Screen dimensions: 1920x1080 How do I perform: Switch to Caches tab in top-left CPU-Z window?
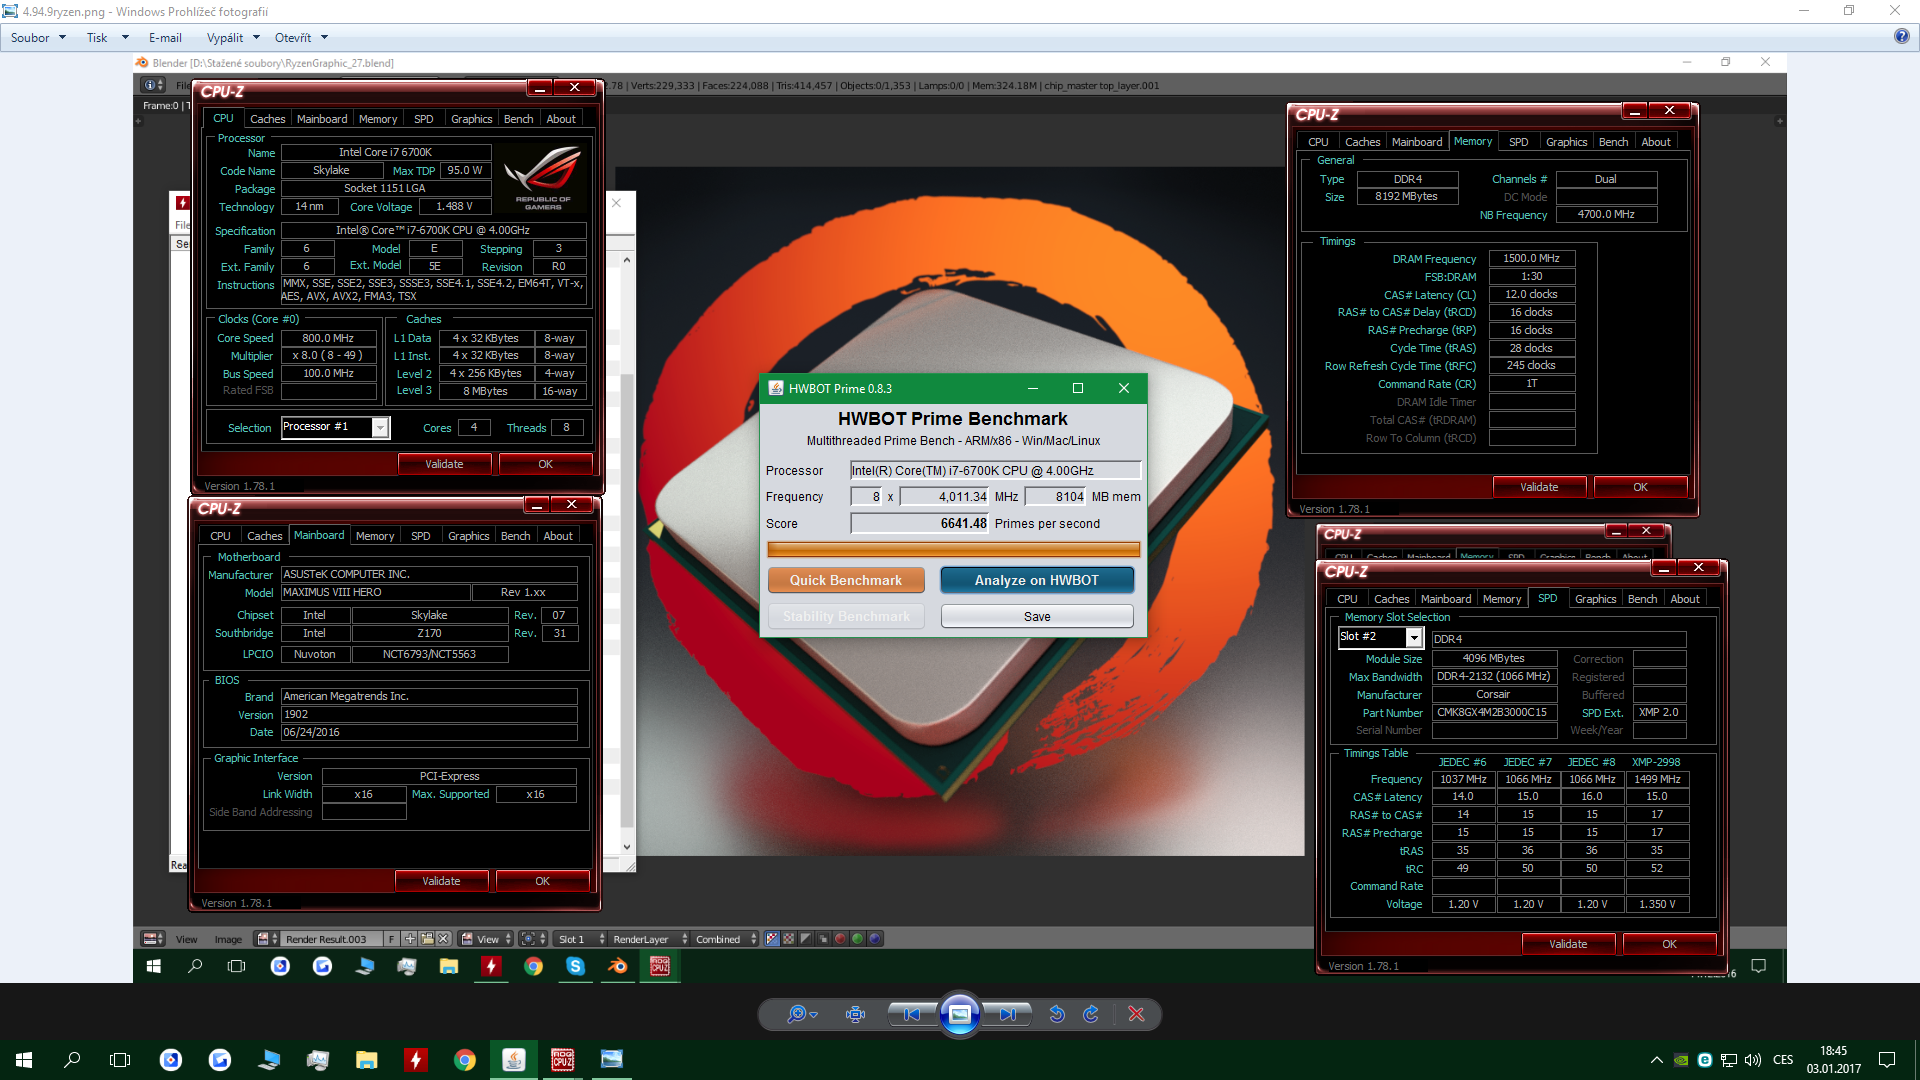267,119
